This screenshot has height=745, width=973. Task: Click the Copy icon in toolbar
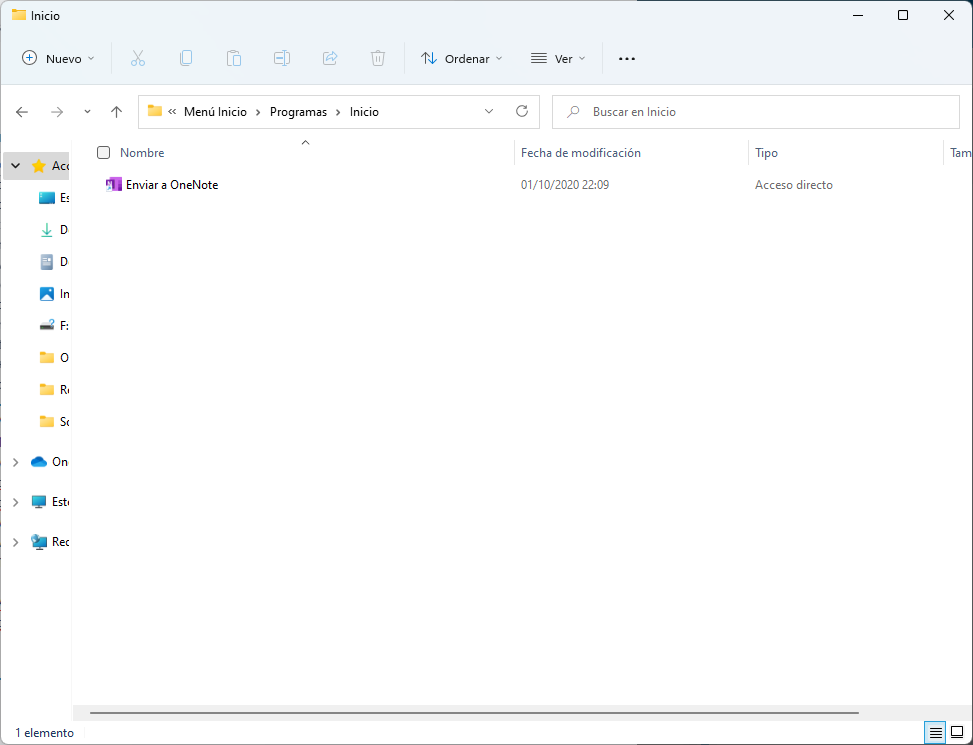click(186, 58)
